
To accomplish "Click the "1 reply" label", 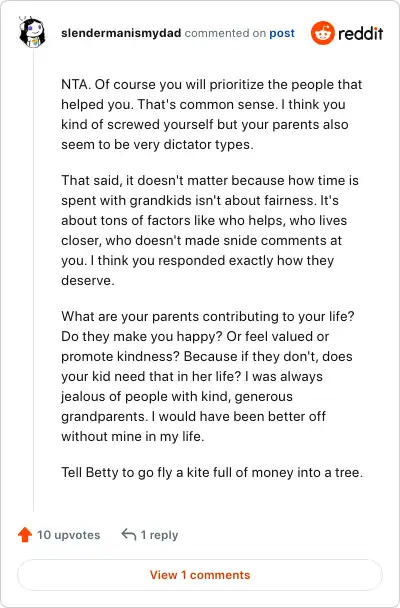I will click(159, 535).
